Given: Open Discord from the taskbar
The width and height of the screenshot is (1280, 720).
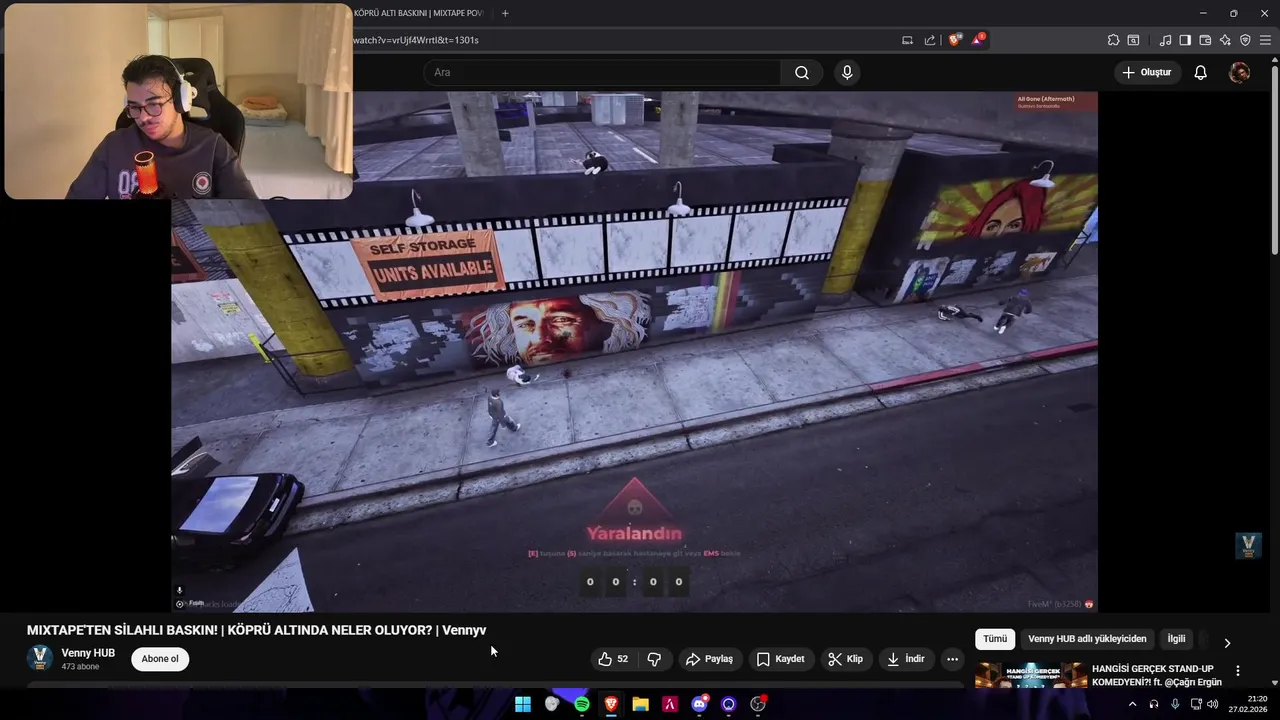Looking at the screenshot, I should [x=700, y=704].
